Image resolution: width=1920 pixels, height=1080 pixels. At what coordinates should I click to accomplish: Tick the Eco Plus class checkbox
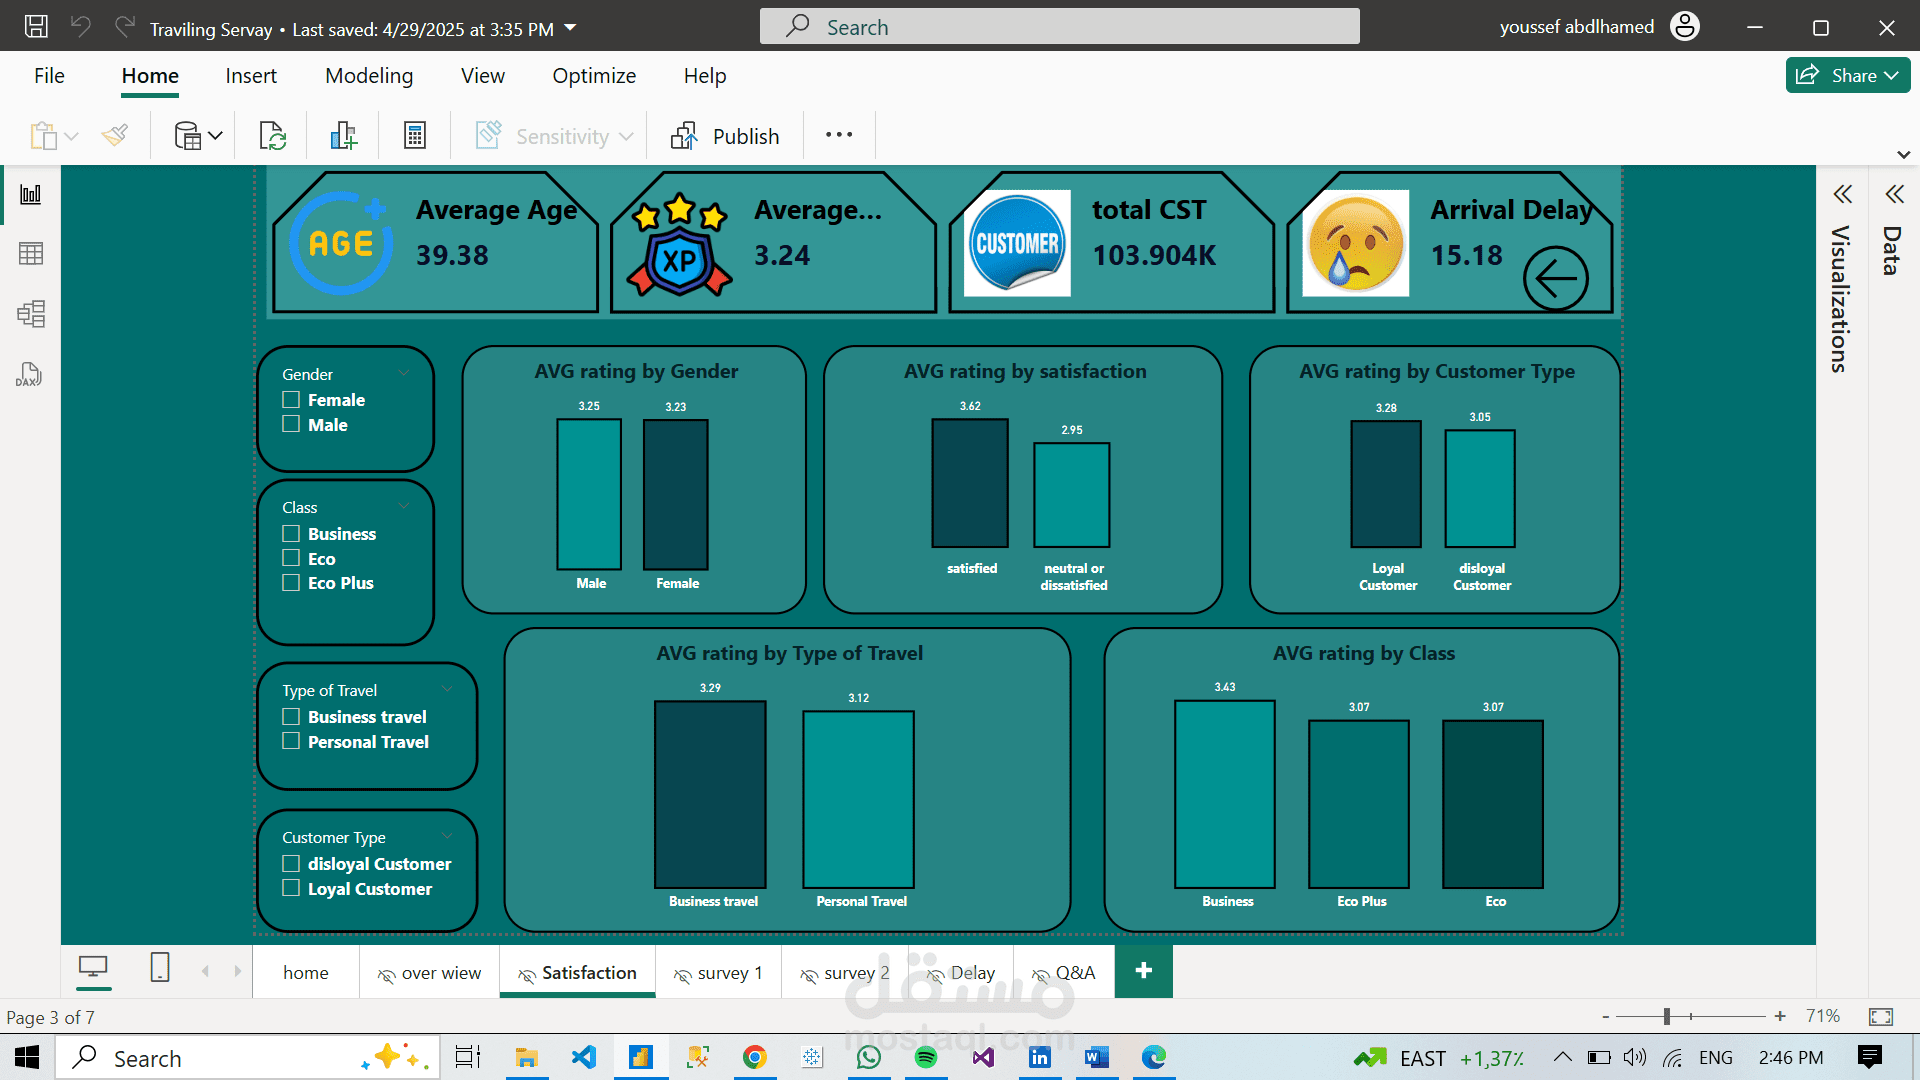291,583
